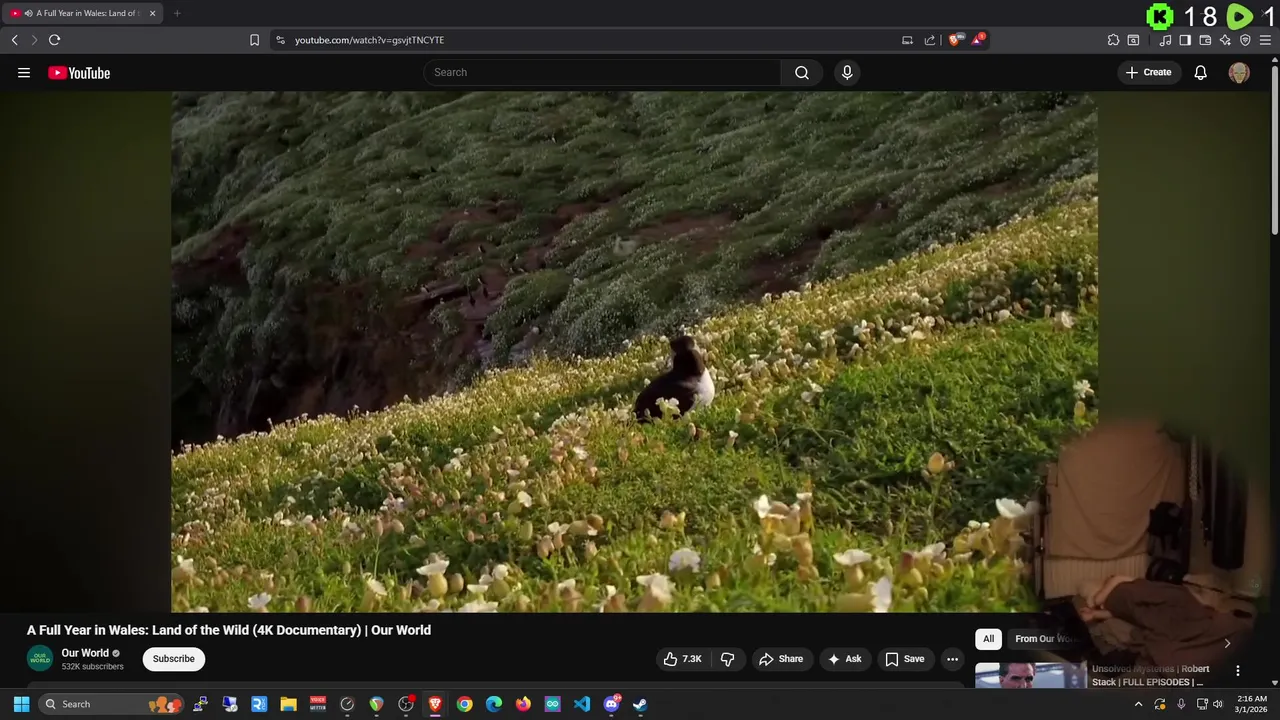The width and height of the screenshot is (1280, 720).
Task: Click the YouTube search magnifier button
Action: pyautogui.click(x=801, y=72)
